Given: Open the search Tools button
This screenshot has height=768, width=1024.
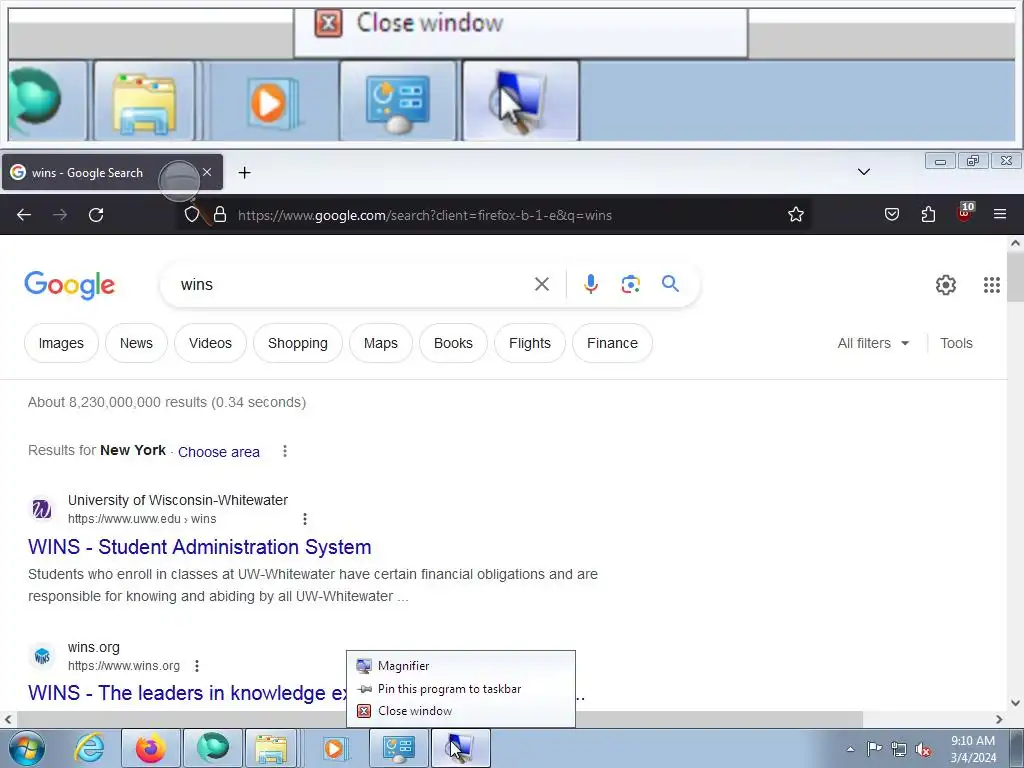Looking at the screenshot, I should pyautogui.click(x=956, y=343).
